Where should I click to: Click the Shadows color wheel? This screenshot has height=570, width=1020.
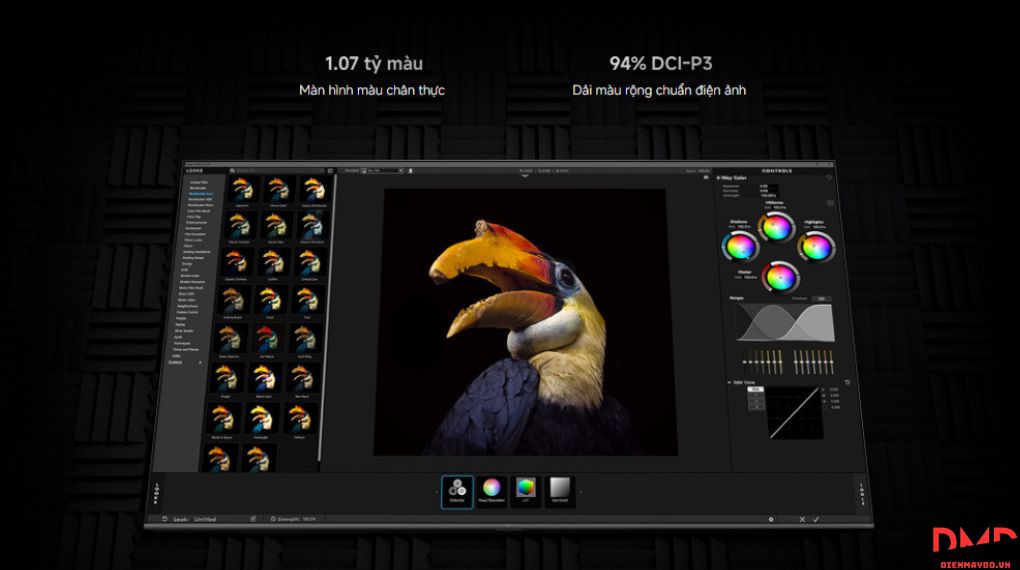click(x=740, y=247)
